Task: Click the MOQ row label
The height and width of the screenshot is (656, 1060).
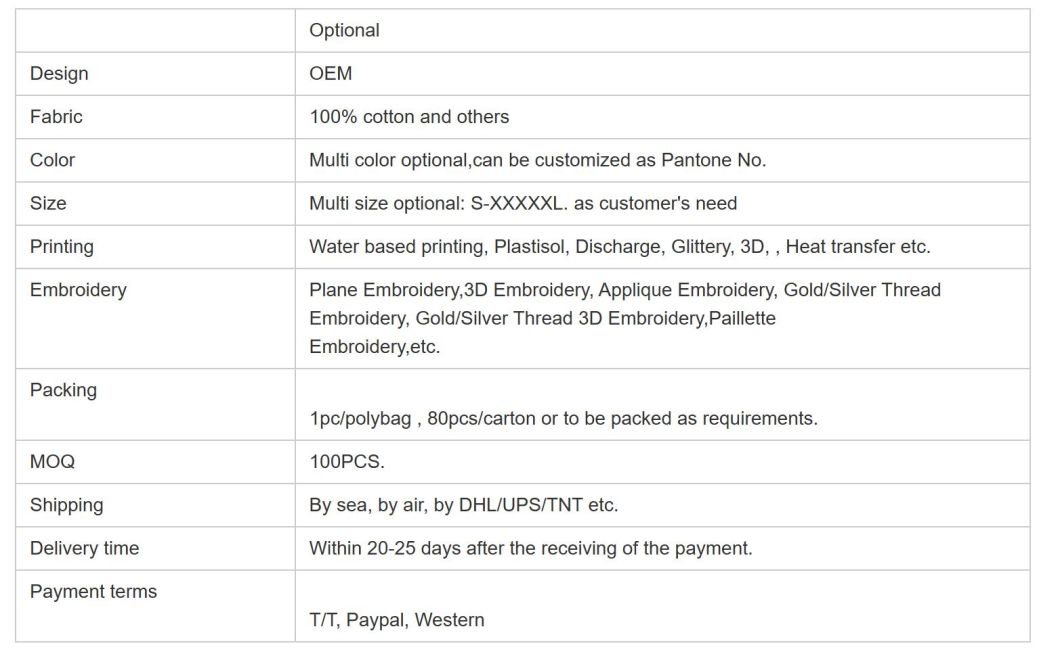Action: point(52,462)
